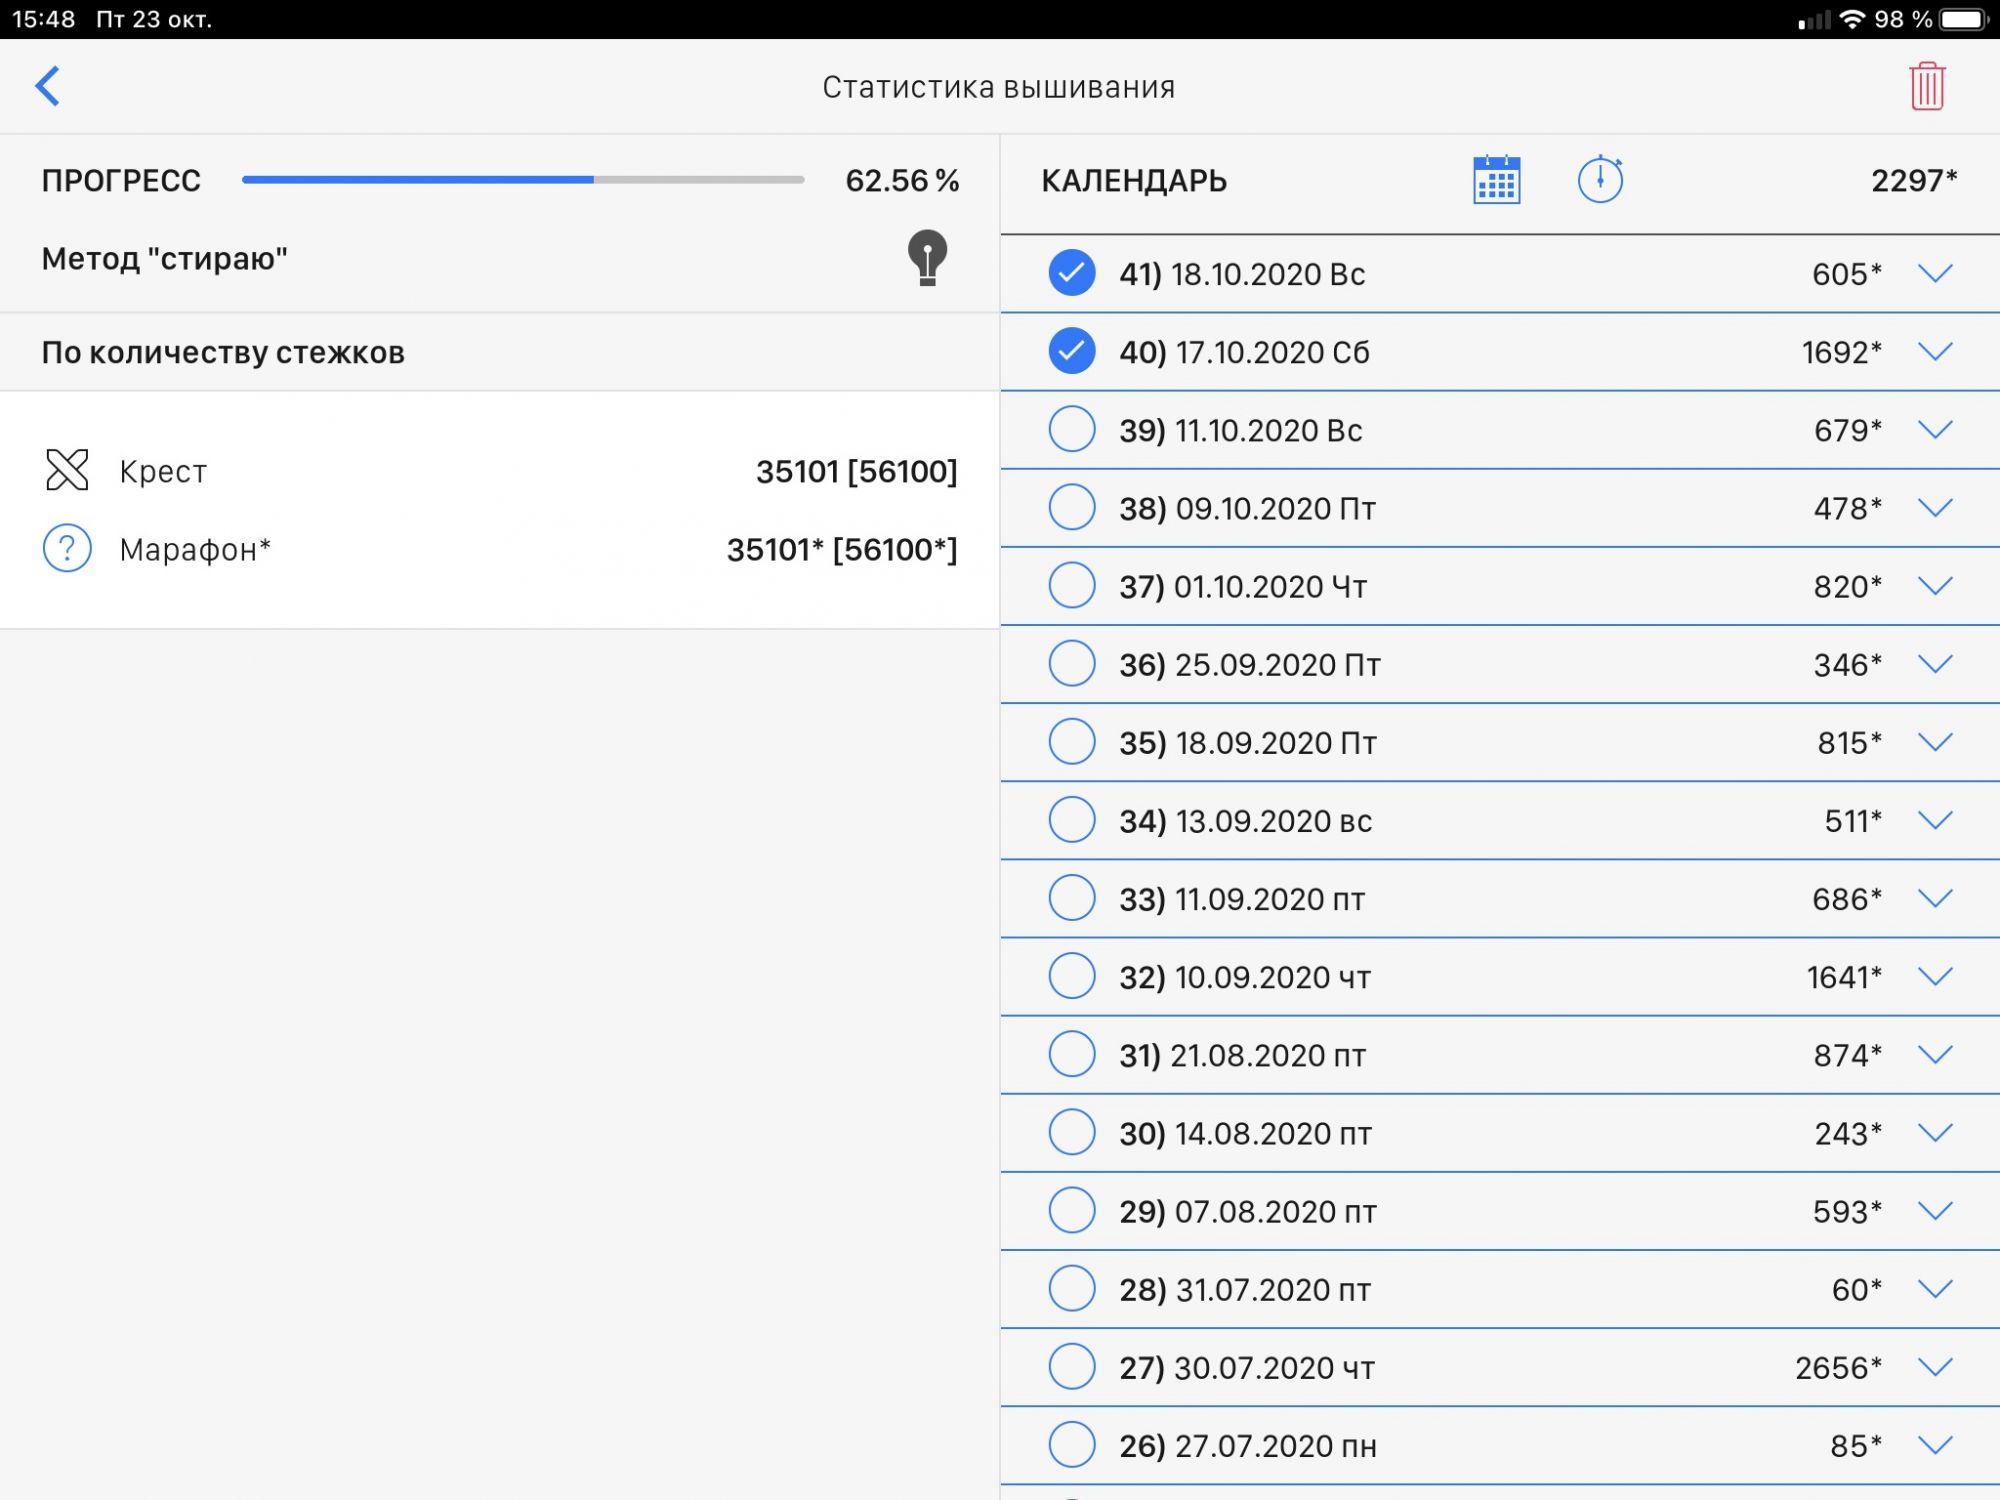
Task: Tap the red trash delete icon
Action: (1926, 87)
